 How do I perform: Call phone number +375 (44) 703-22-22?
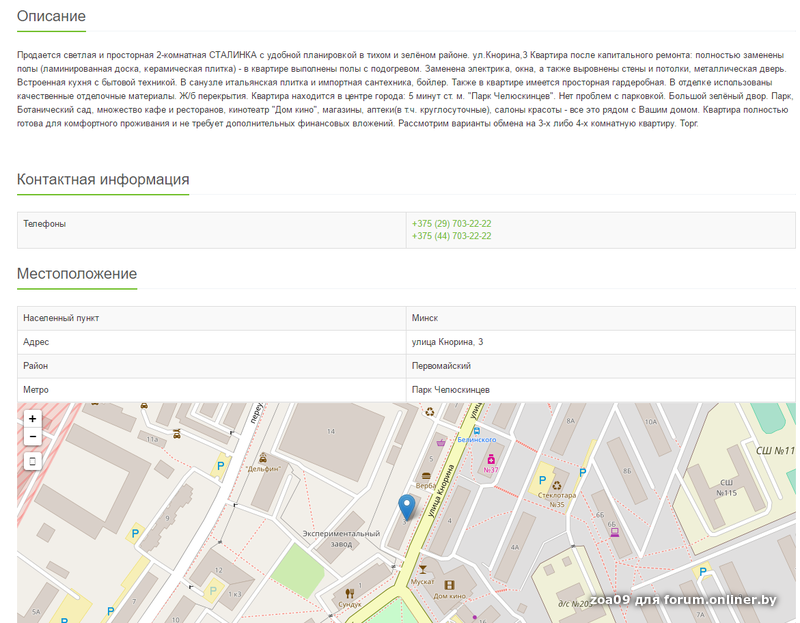pyautogui.click(x=452, y=236)
